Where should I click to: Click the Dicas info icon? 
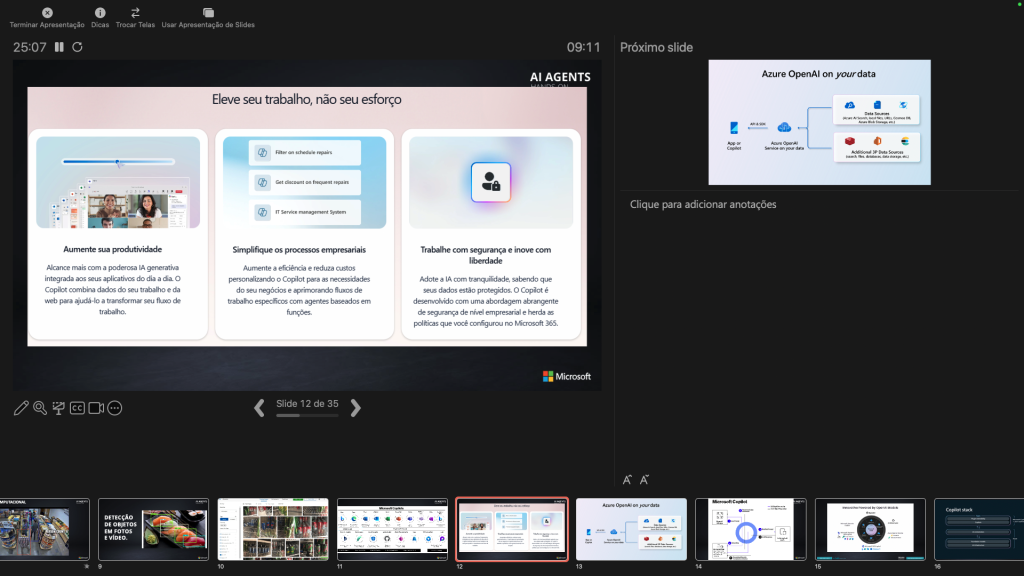coord(100,12)
